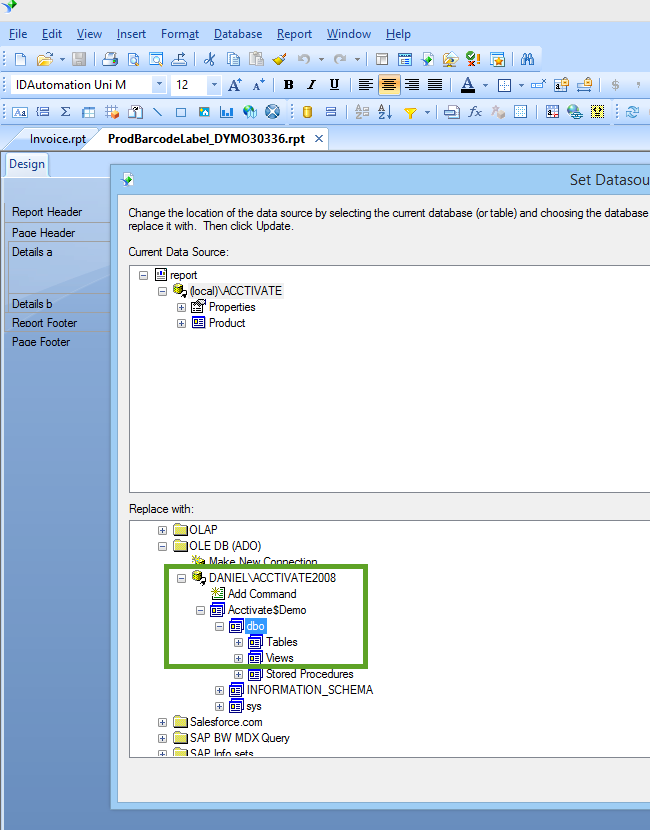The image size is (650, 830).
Task: Click the disabled Save diskette icon
Action: coord(79,59)
